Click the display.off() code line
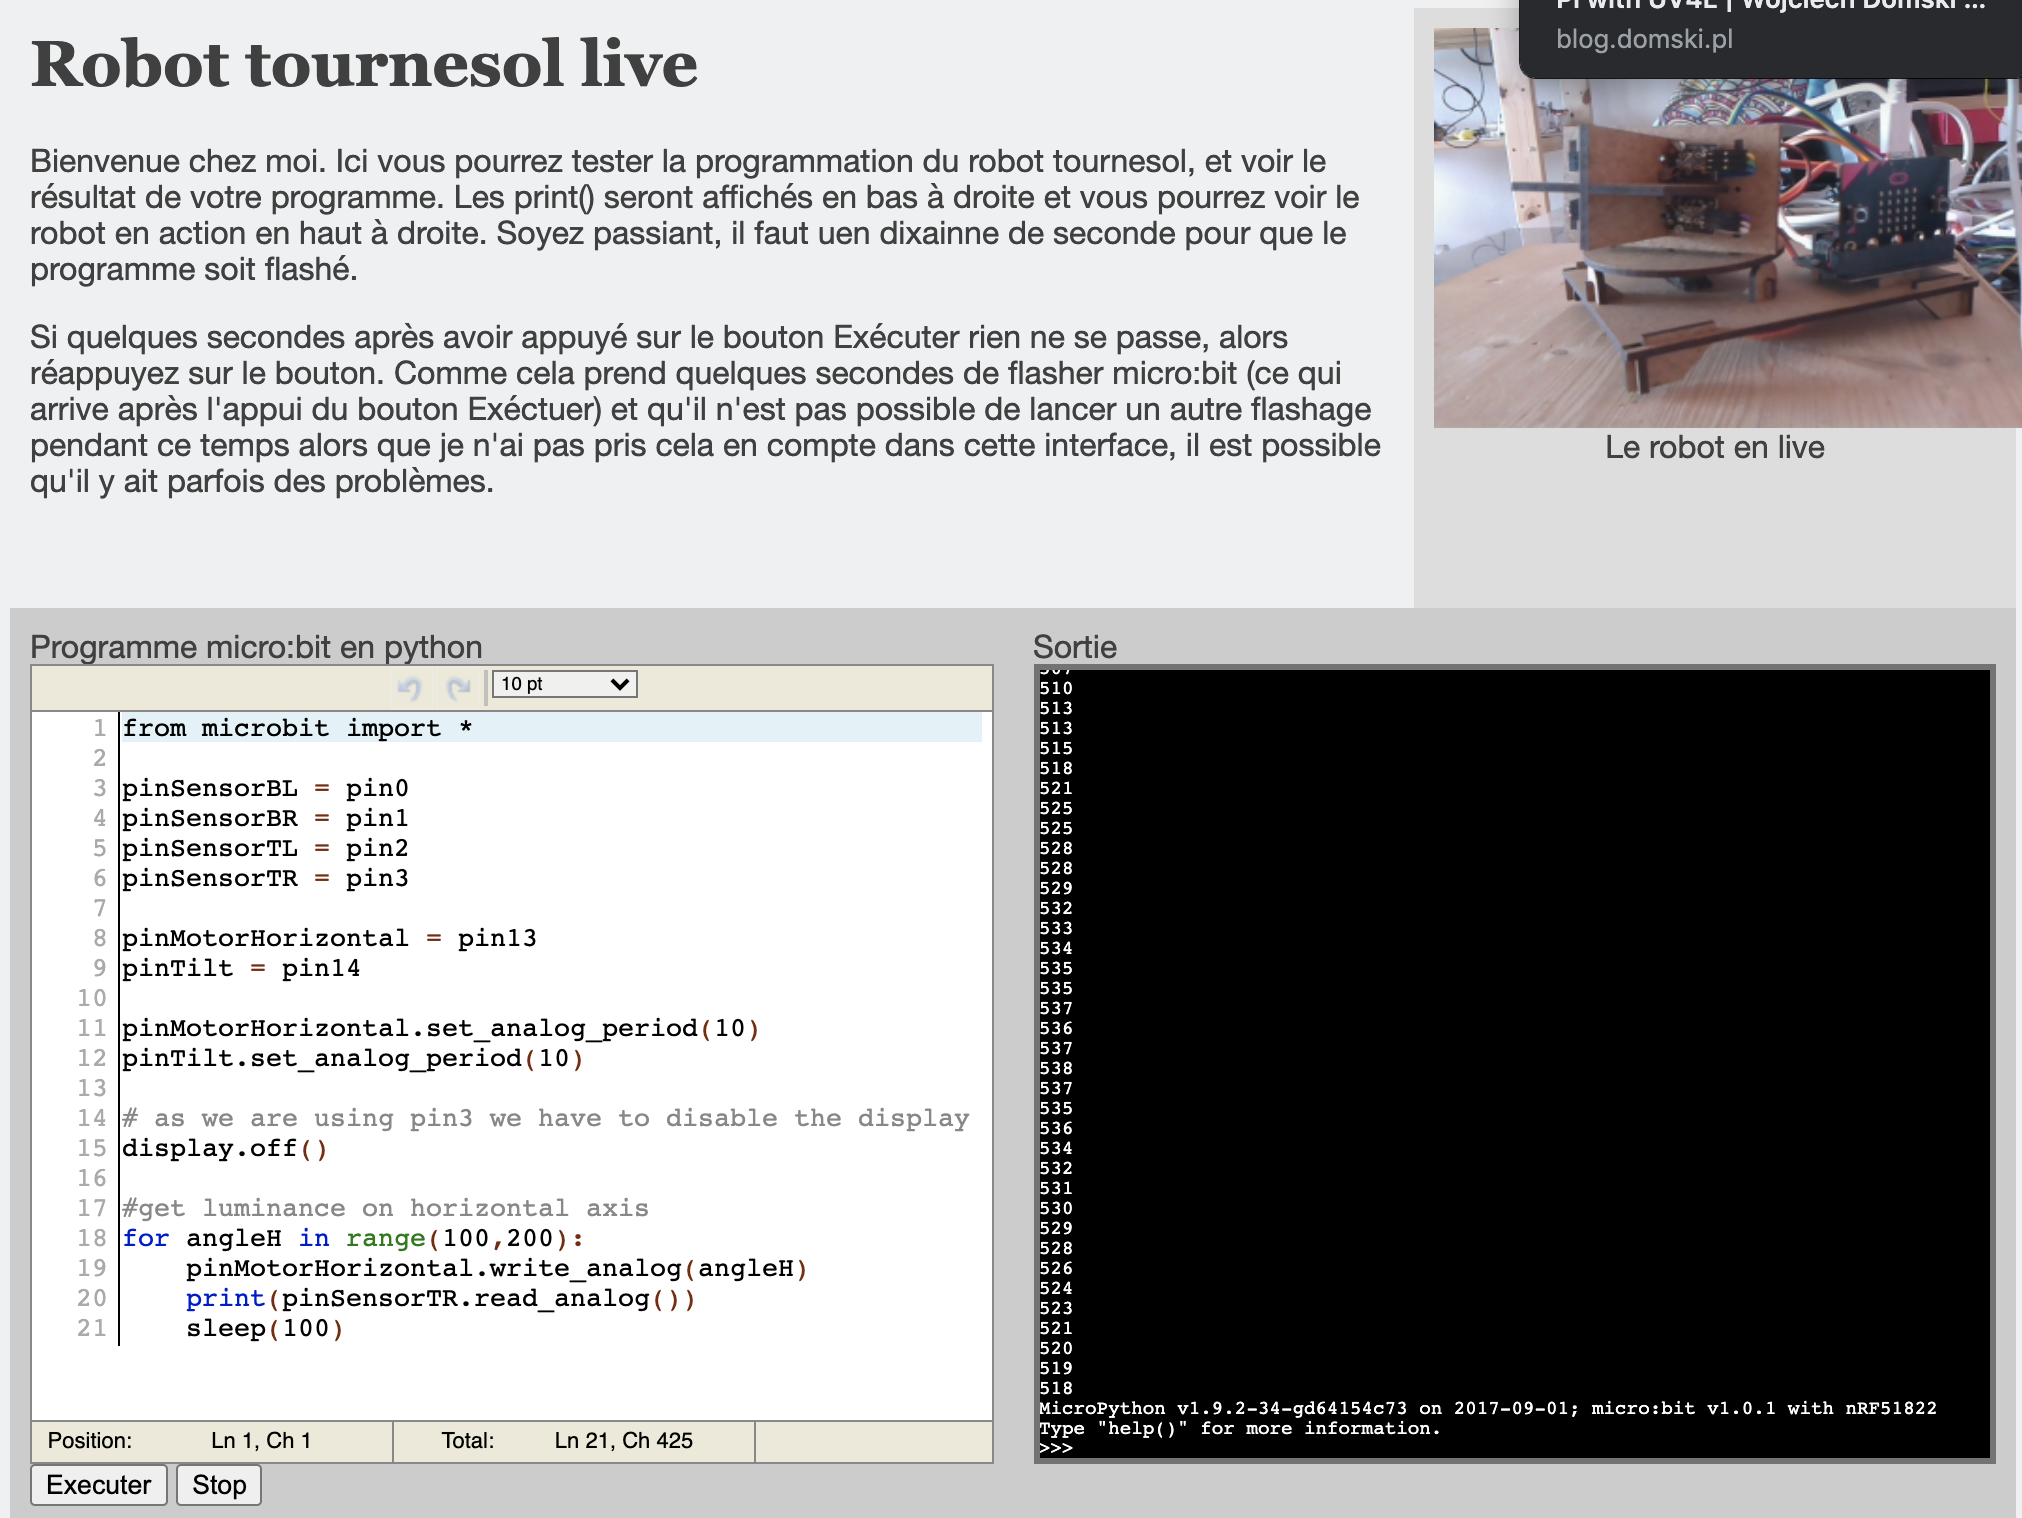 (x=224, y=1148)
